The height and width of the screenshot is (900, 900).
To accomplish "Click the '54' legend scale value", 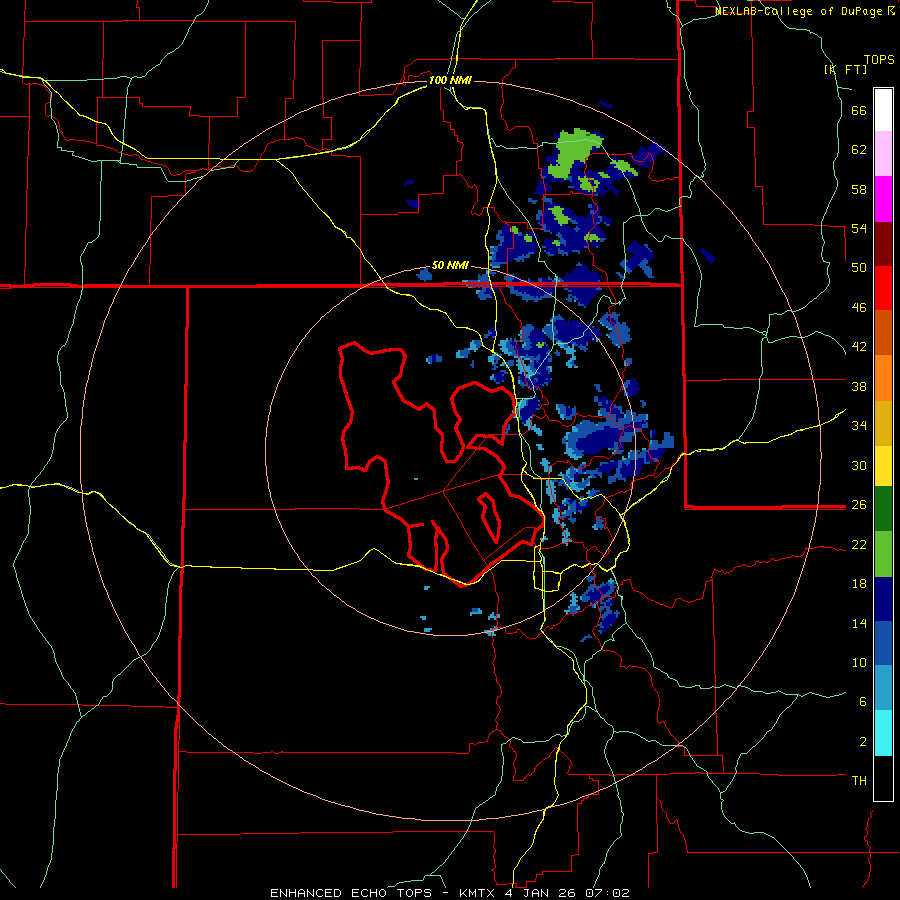I will tap(859, 228).
